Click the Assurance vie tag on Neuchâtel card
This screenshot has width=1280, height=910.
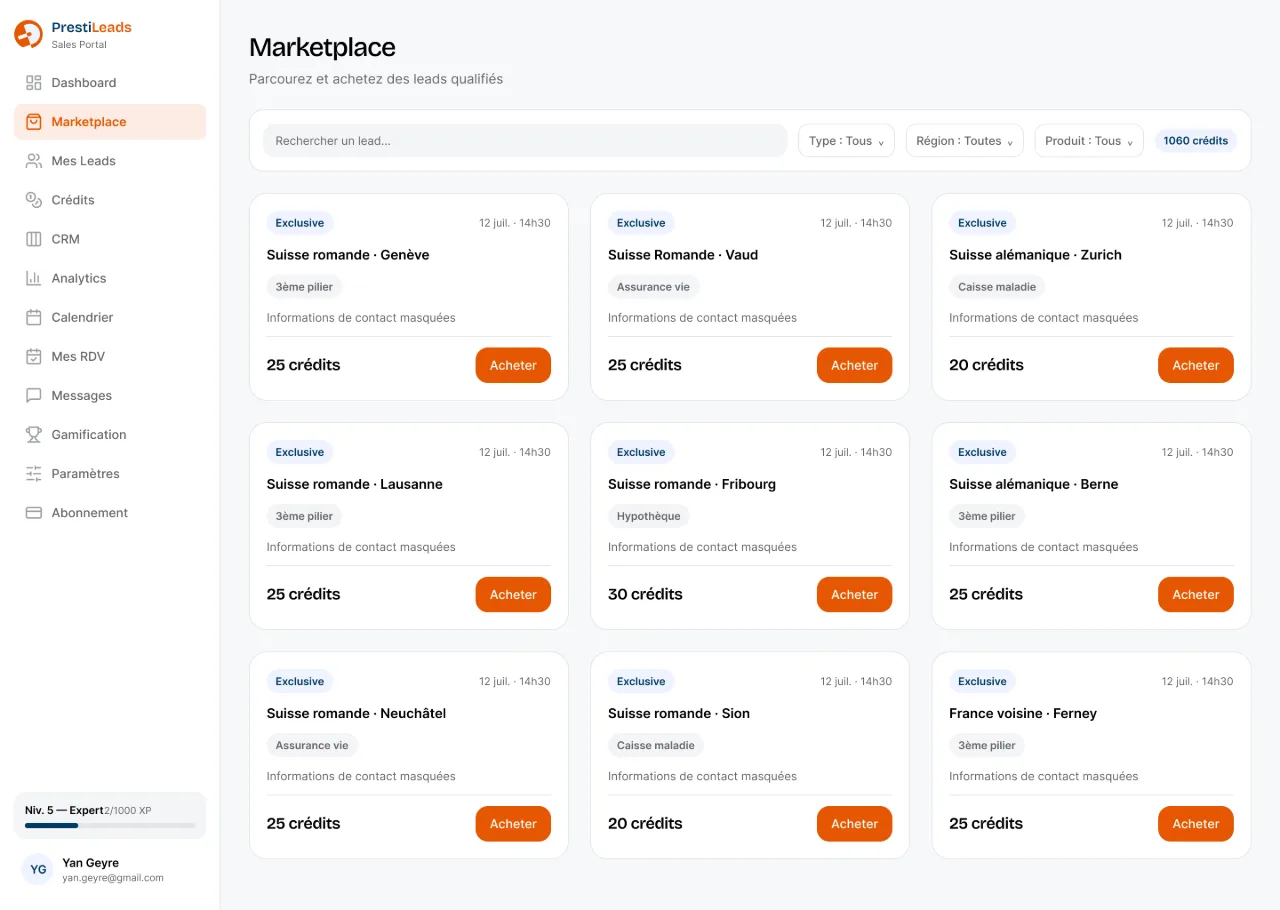pyautogui.click(x=312, y=745)
